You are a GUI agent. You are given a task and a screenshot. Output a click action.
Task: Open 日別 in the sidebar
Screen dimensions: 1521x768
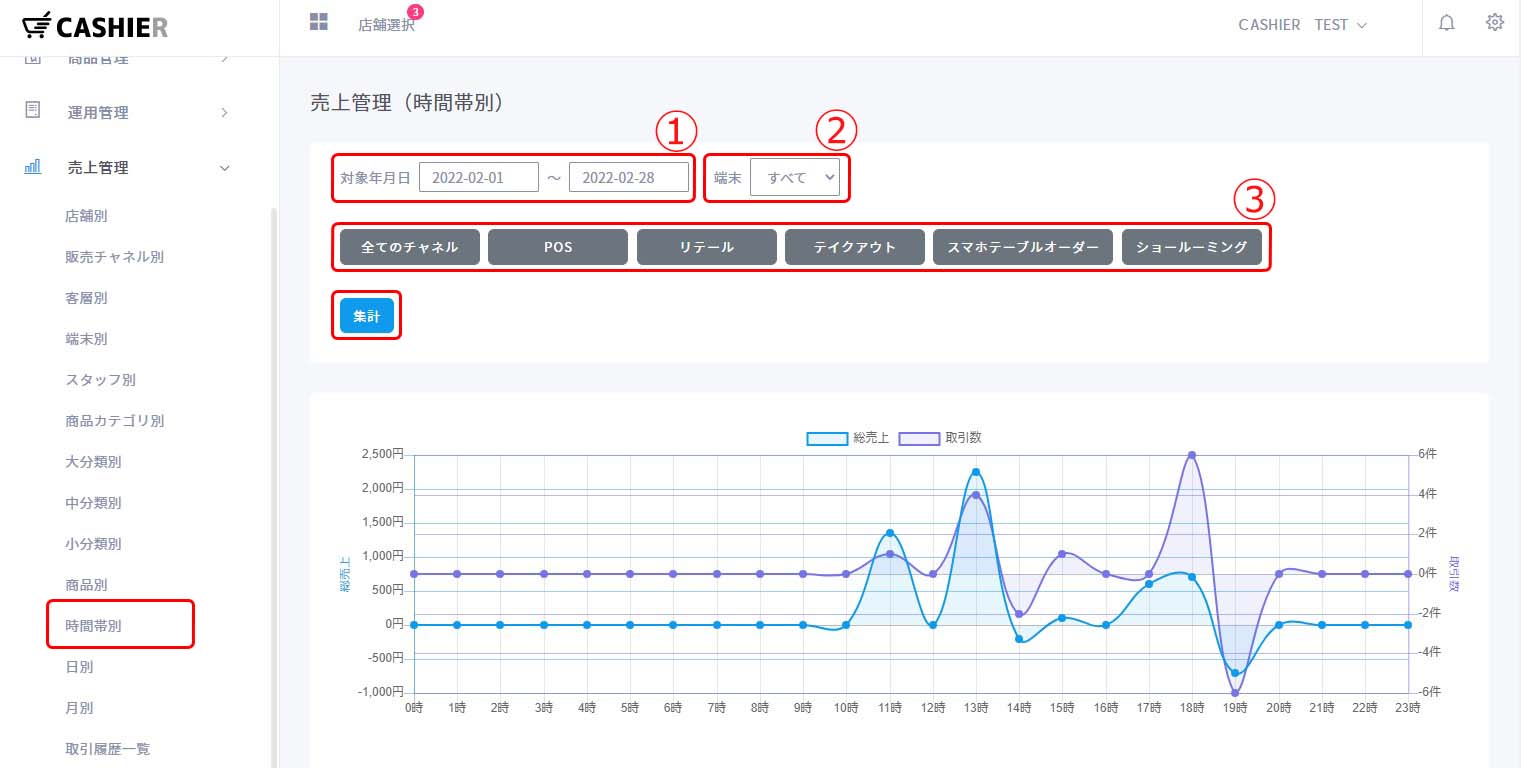pos(79,667)
